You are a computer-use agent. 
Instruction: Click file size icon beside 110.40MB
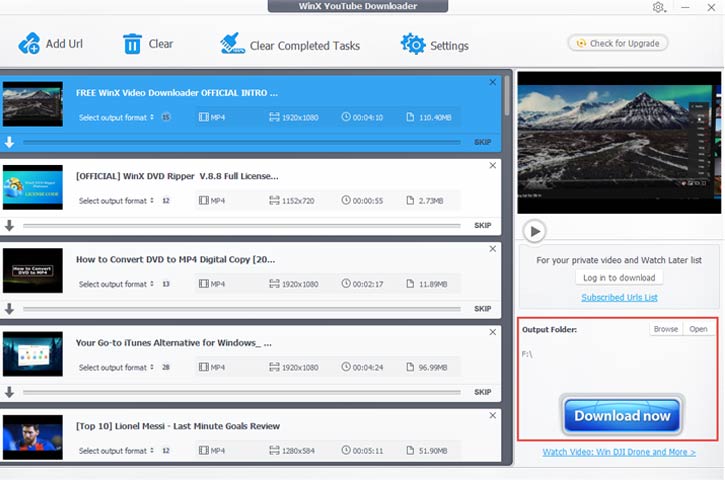pos(410,117)
